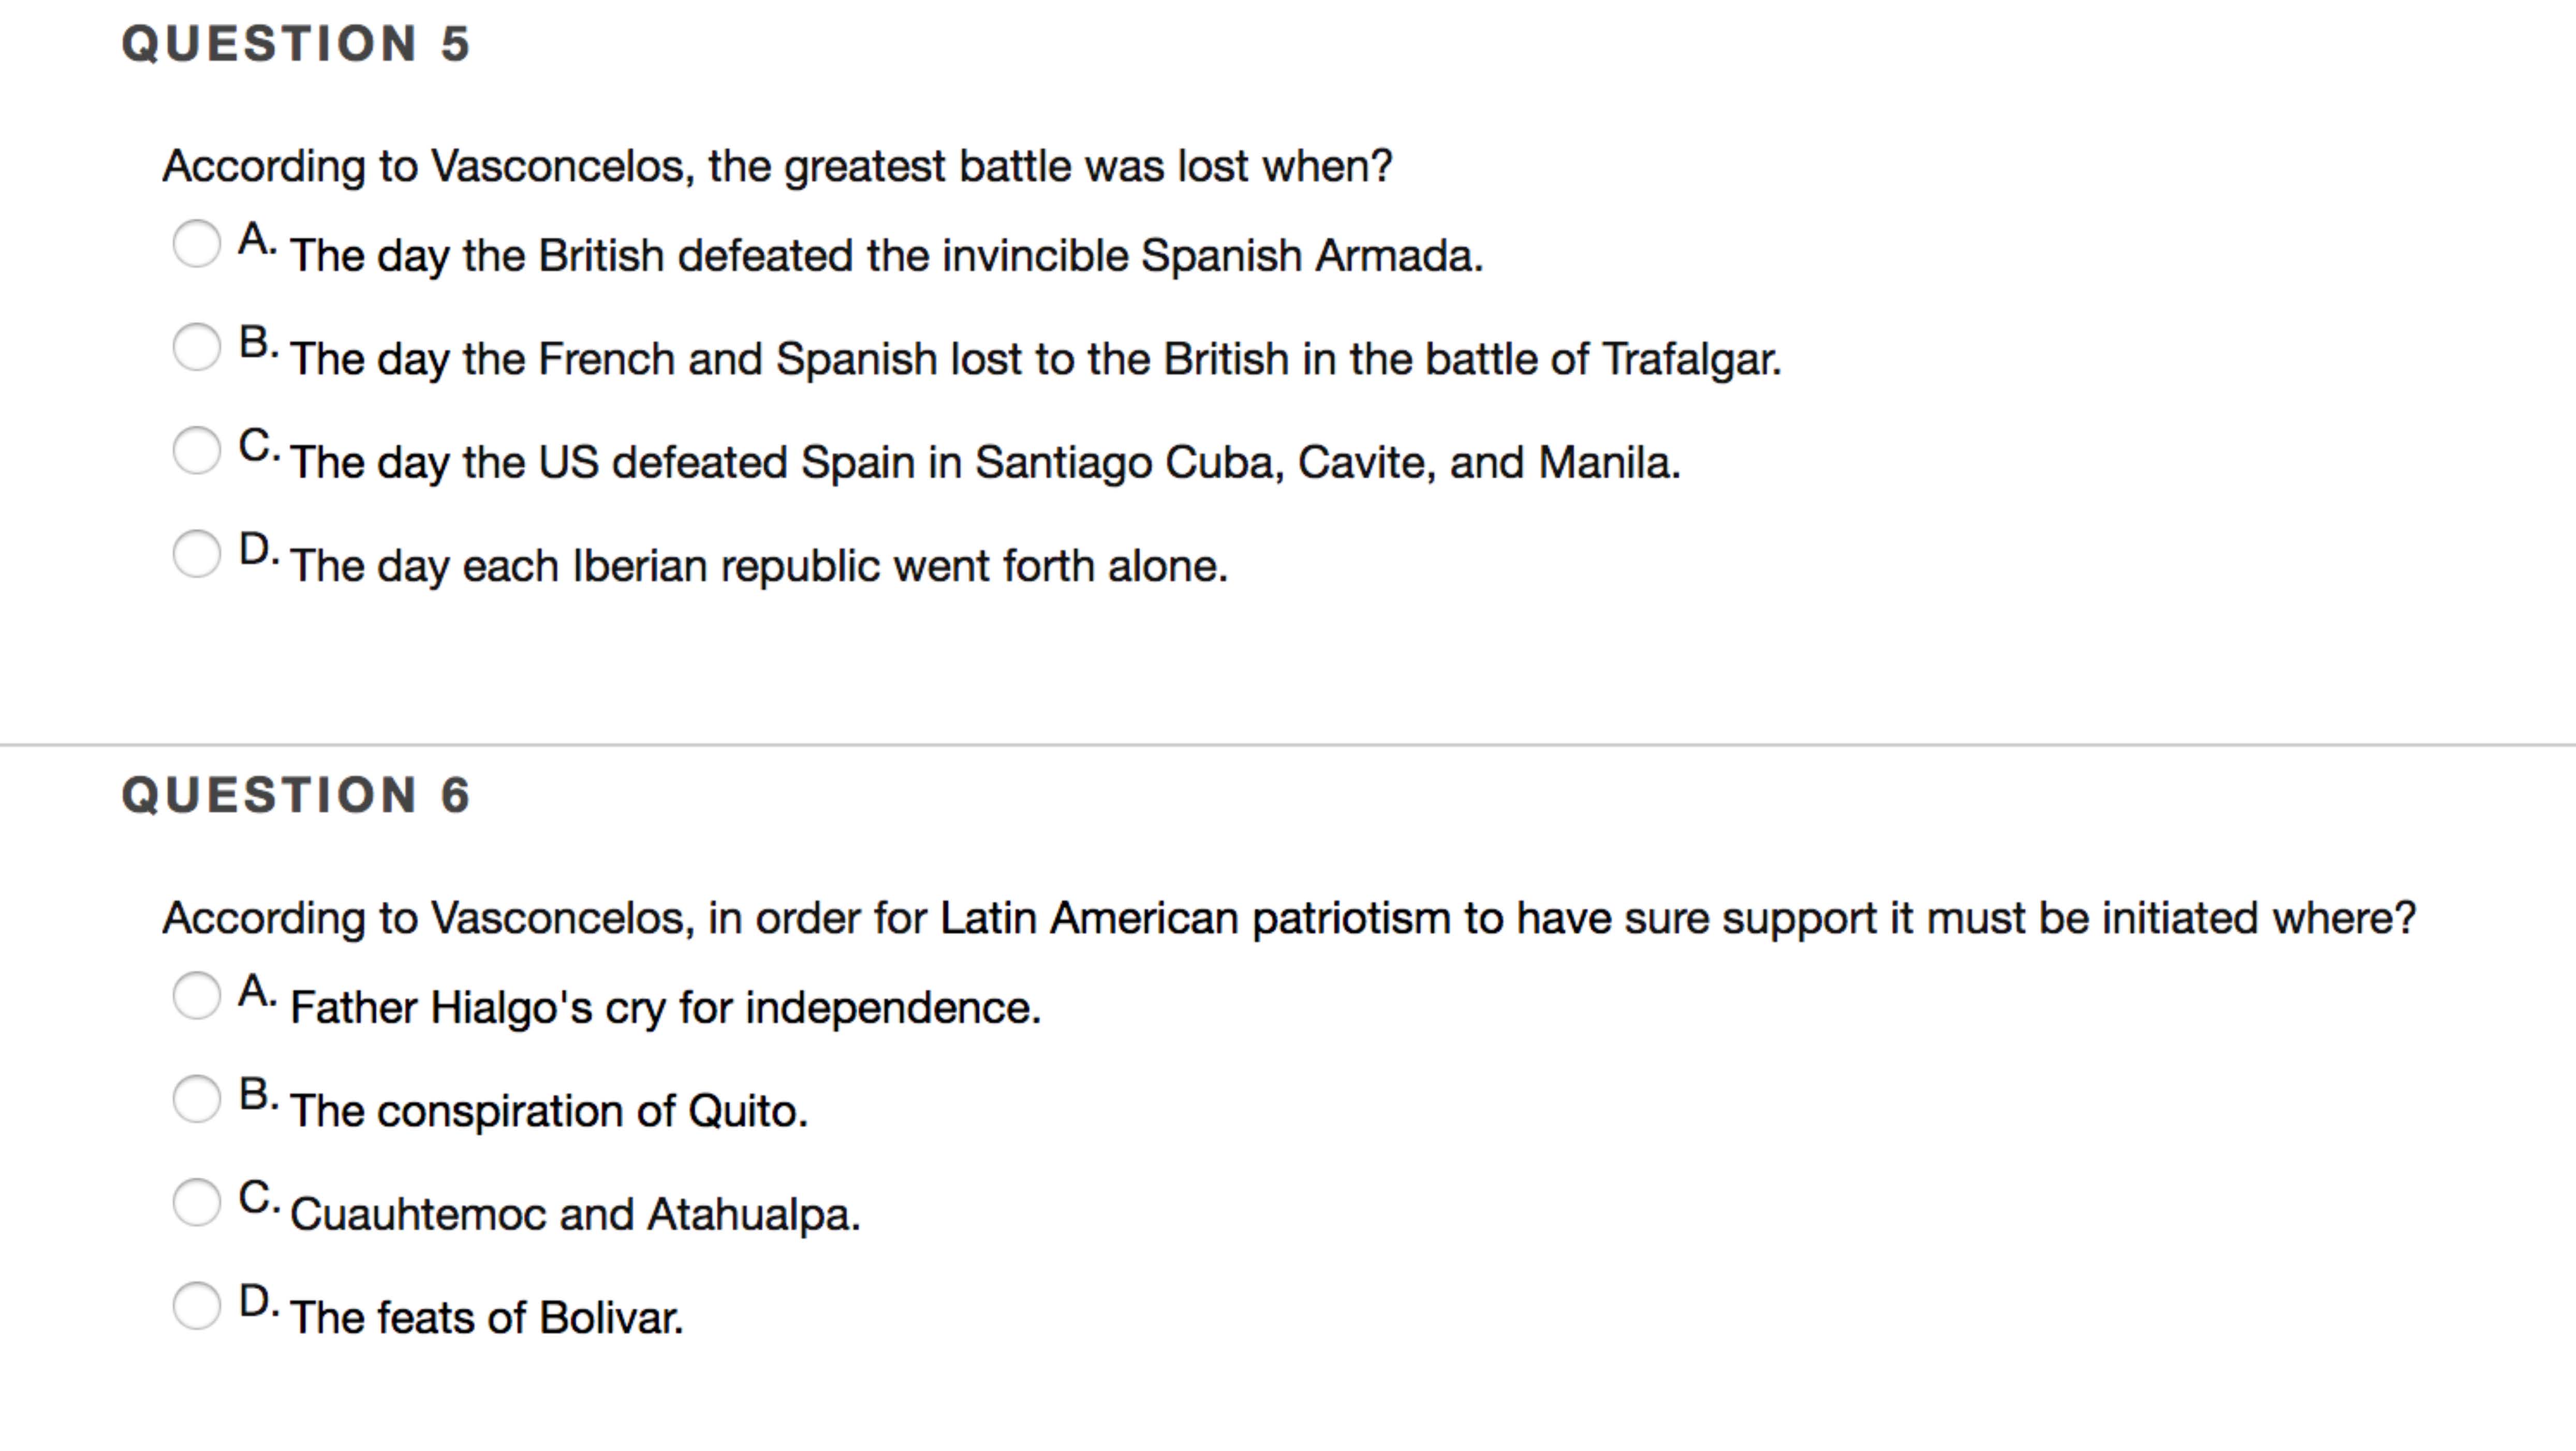The height and width of the screenshot is (1451, 2576).
Task: Click the 'Cuauhtemoc and Atahualpa' answer text
Action: pos(575,1214)
